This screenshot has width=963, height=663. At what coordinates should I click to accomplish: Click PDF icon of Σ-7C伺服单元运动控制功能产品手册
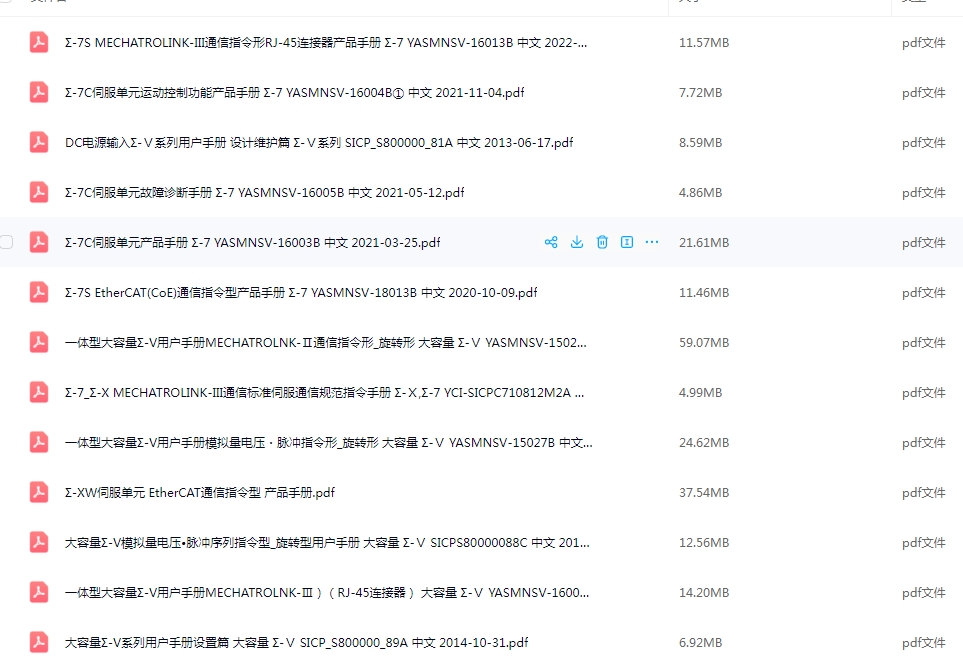[x=39, y=92]
